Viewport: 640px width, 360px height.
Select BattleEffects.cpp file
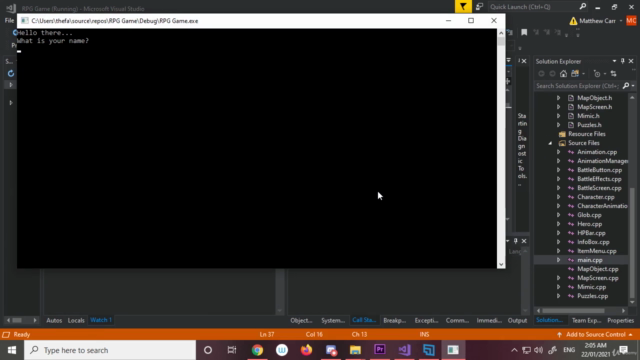click(599, 179)
